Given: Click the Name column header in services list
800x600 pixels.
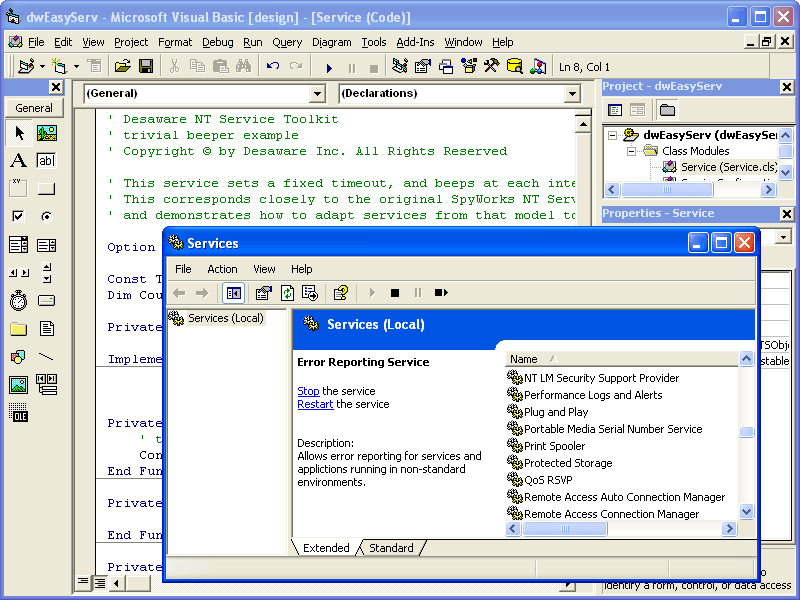Looking at the screenshot, I should [x=621, y=359].
